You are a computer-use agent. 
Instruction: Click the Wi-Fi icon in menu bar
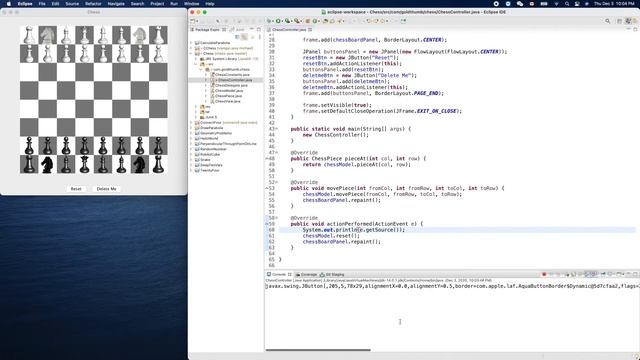click(x=556, y=4)
